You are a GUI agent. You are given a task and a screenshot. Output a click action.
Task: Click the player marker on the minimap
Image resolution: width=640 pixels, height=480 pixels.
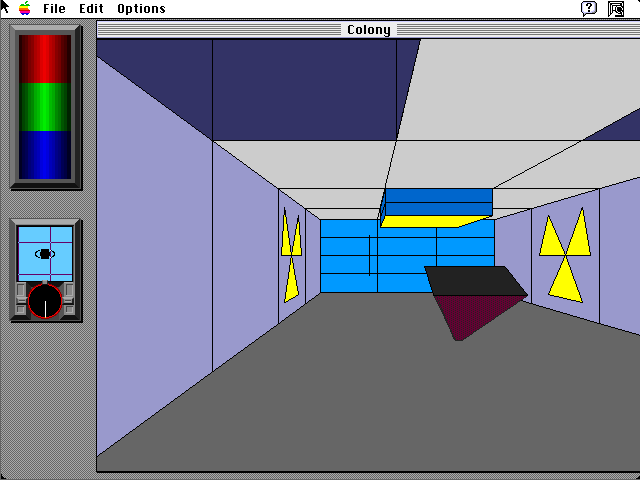45,254
